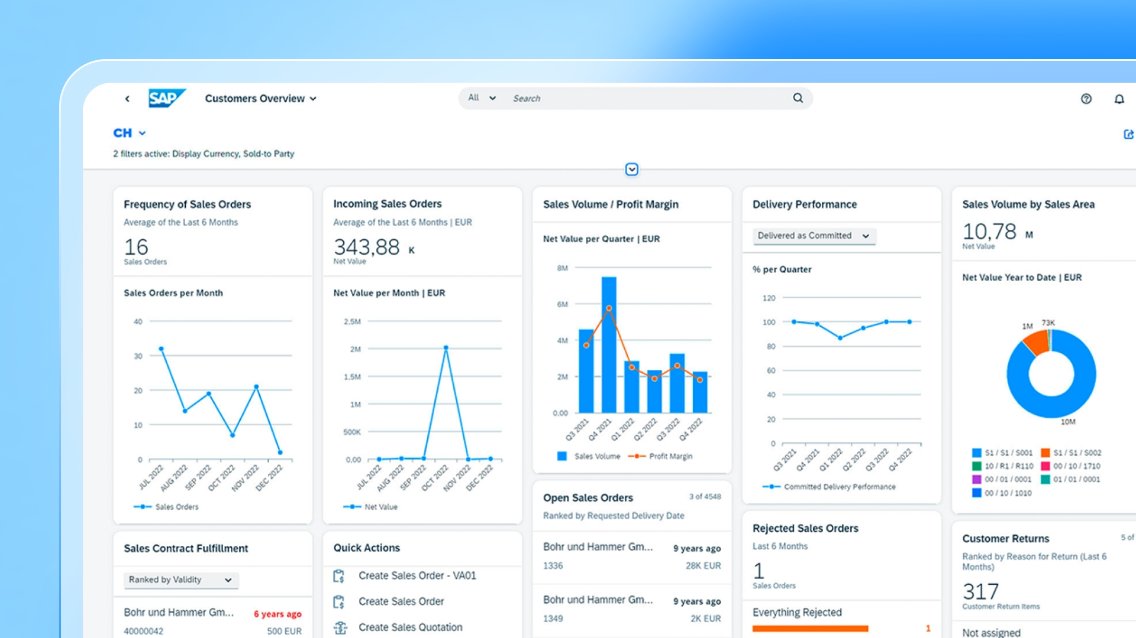The image size is (1136, 638).
Task: Click the S1 / S1 / S002 legend swatch
Action: tap(1045, 453)
